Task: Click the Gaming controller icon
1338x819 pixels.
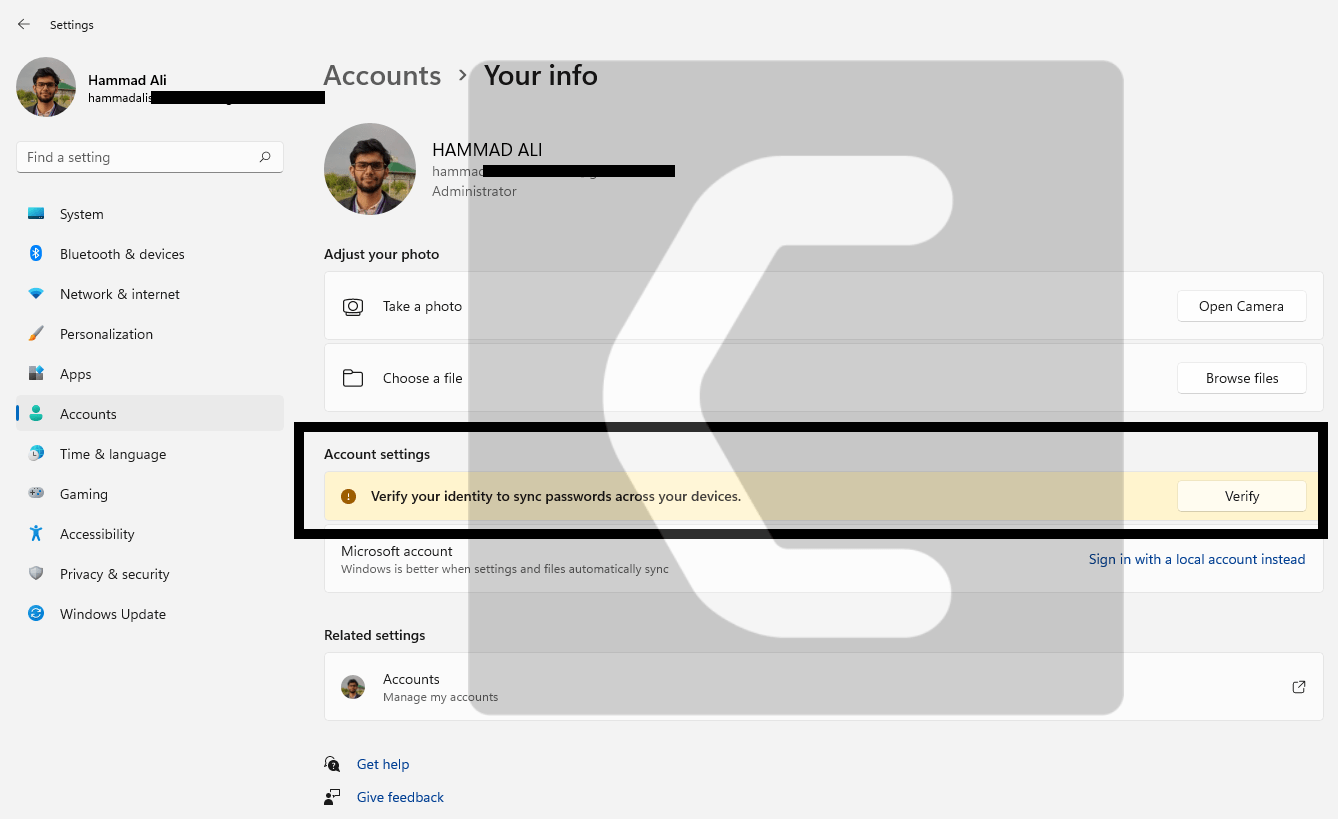Action: [x=36, y=494]
